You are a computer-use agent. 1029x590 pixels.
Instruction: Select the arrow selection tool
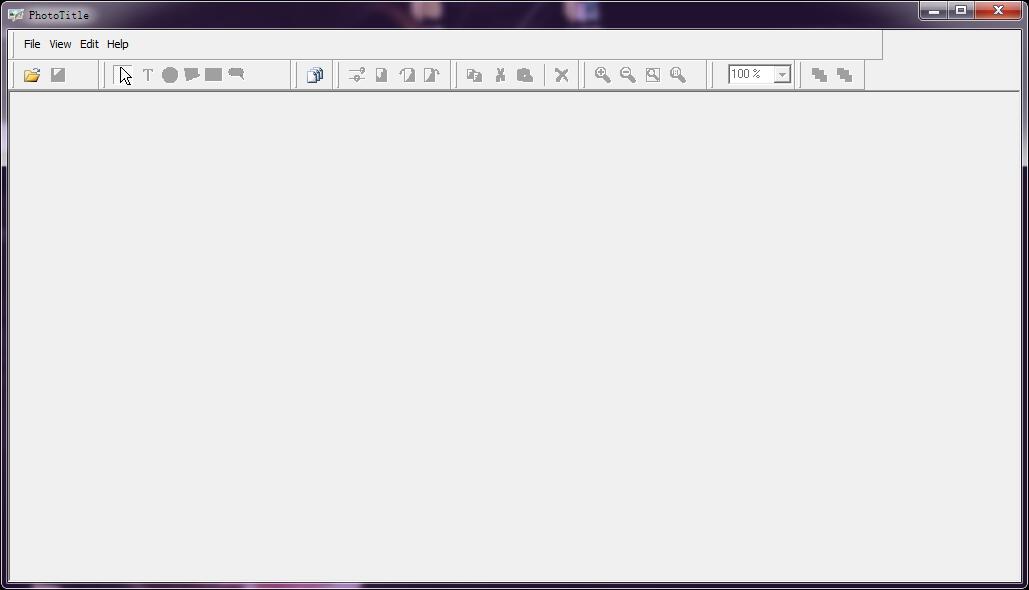click(122, 74)
